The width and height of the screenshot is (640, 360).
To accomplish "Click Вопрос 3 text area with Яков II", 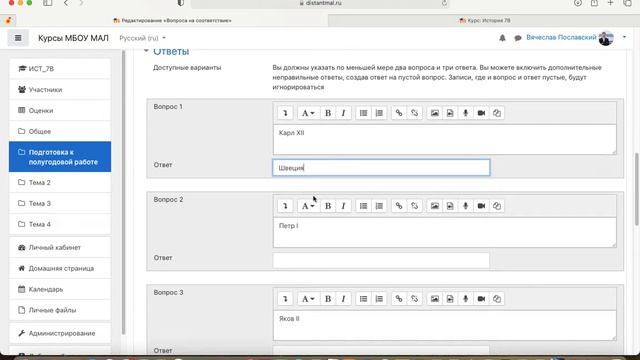I will 444,325.
